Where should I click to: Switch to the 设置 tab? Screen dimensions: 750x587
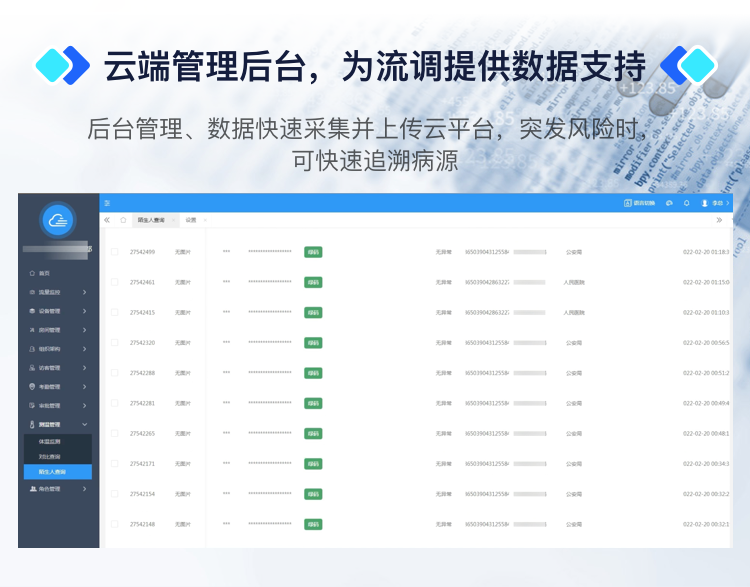tap(191, 219)
